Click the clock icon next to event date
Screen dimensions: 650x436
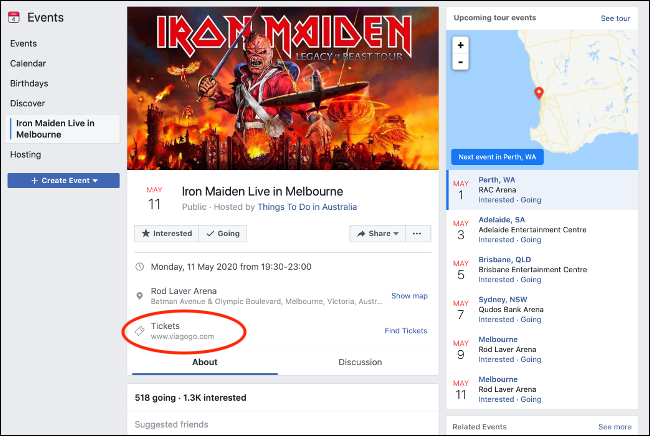pos(140,267)
